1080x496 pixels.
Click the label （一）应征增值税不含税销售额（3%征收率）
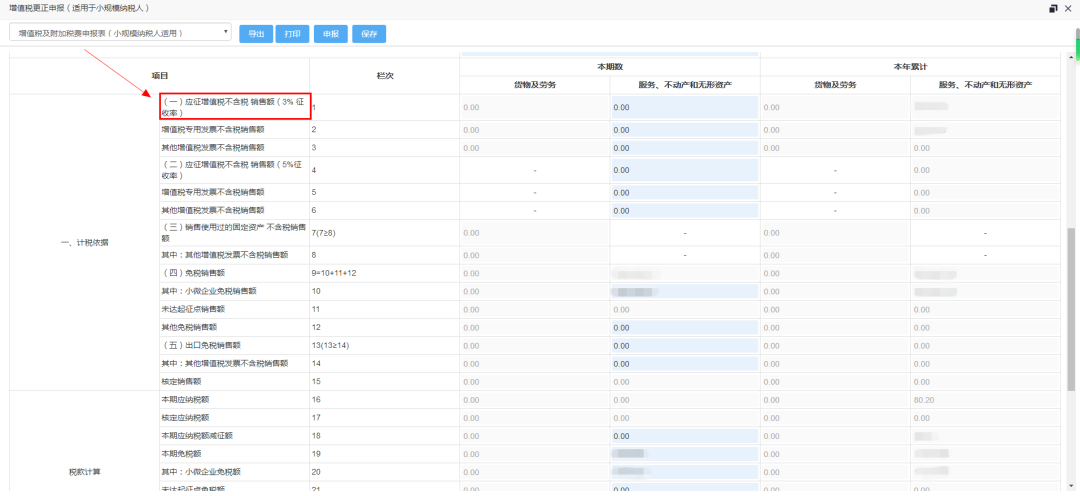[233, 107]
